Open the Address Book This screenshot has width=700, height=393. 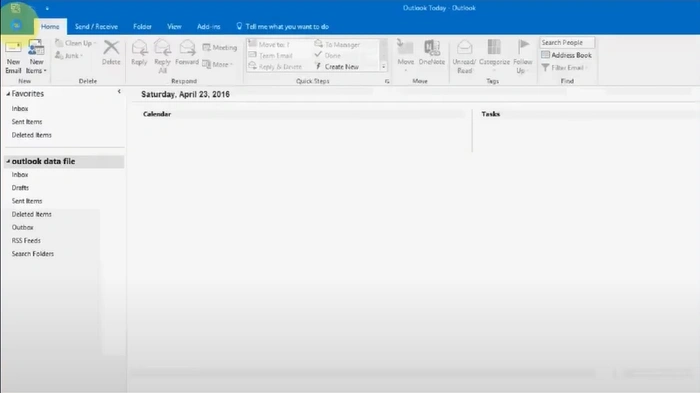pyautogui.click(x=566, y=55)
